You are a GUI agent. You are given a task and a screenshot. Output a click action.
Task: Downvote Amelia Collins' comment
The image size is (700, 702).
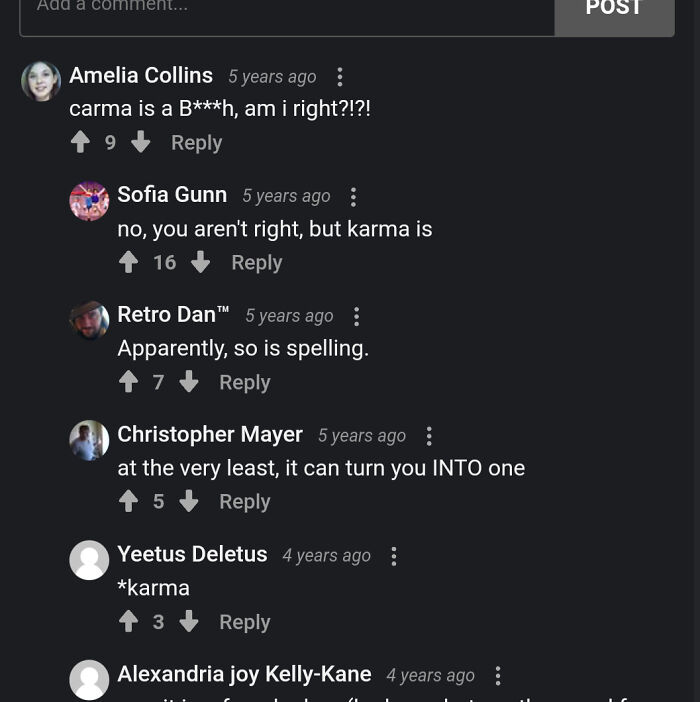tap(141, 142)
